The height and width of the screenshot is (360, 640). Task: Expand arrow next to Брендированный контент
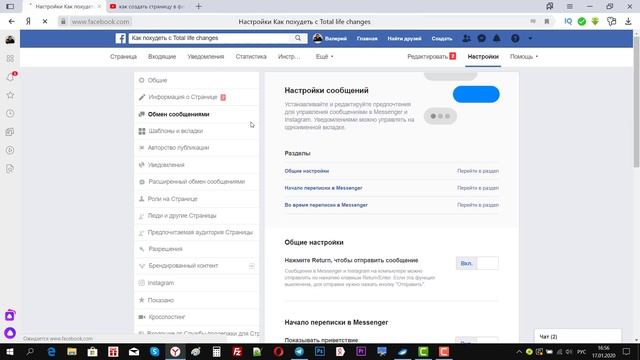(x=252, y=266)
